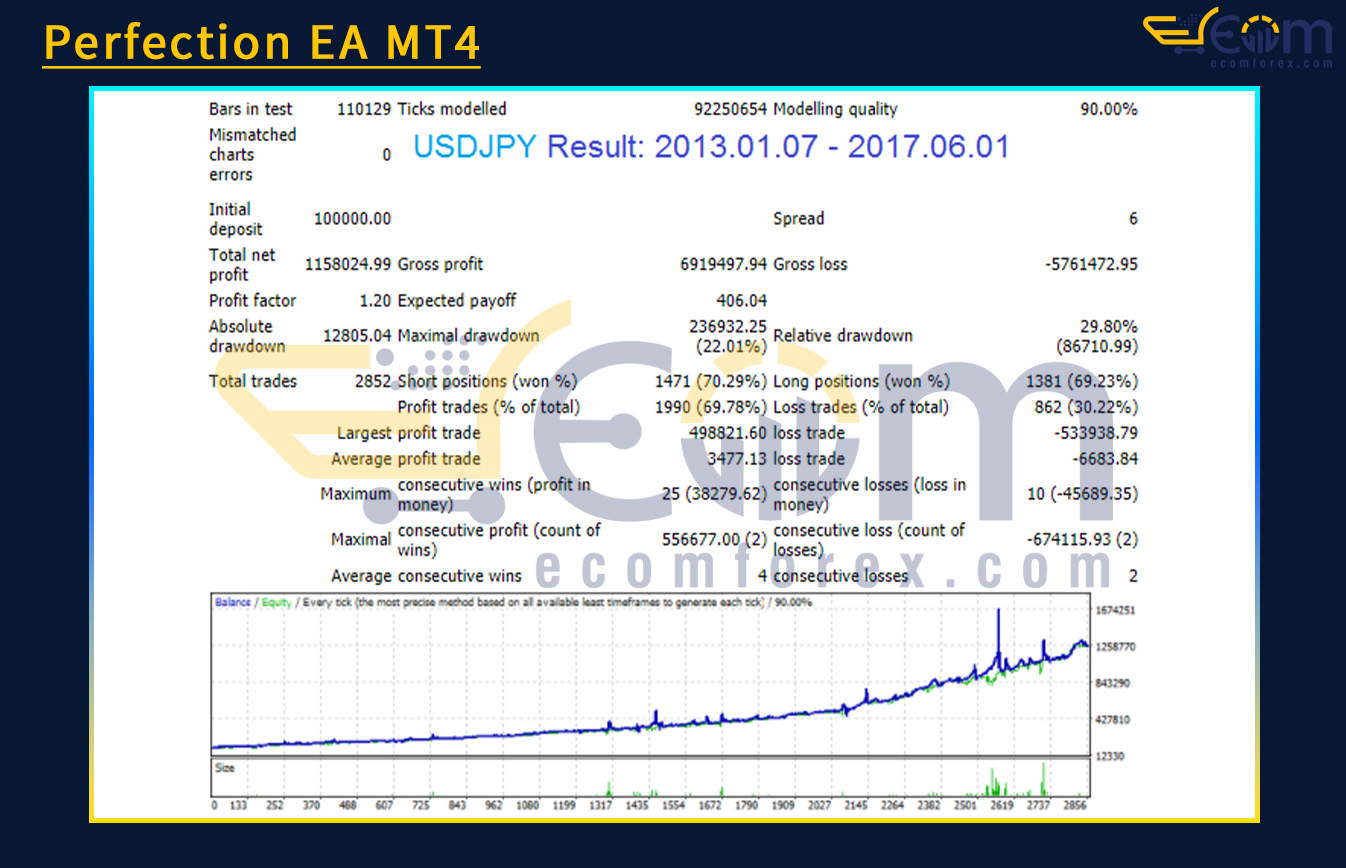This screenshot has width=1346, height=868.
Task: Click the Spread value 6
Action: pos(1133,219)
